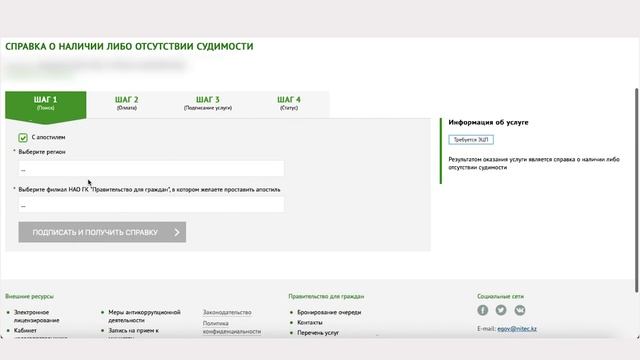Open the 'Законодательство' link
This screenshot has height=360, width=640.
[227, 312]
